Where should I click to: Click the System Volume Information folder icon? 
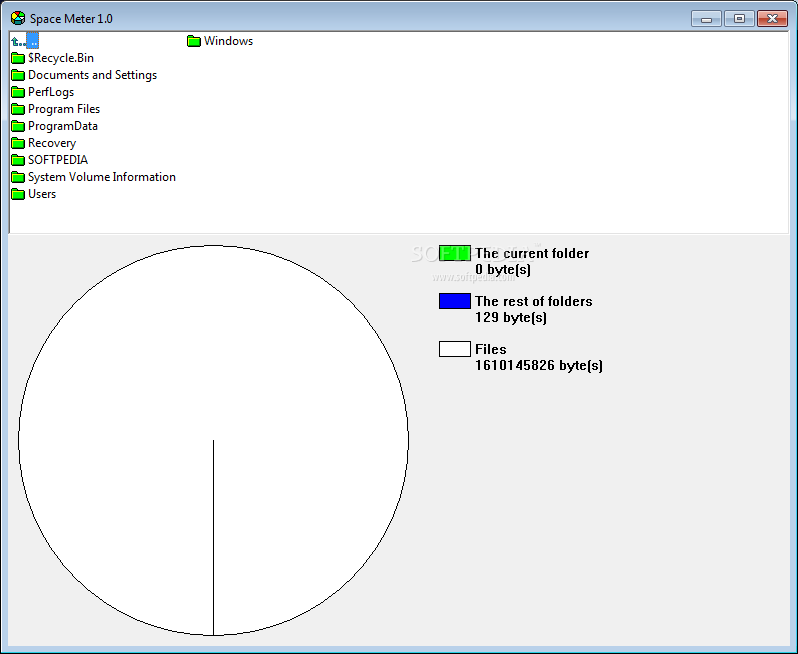tap(18, 177)
